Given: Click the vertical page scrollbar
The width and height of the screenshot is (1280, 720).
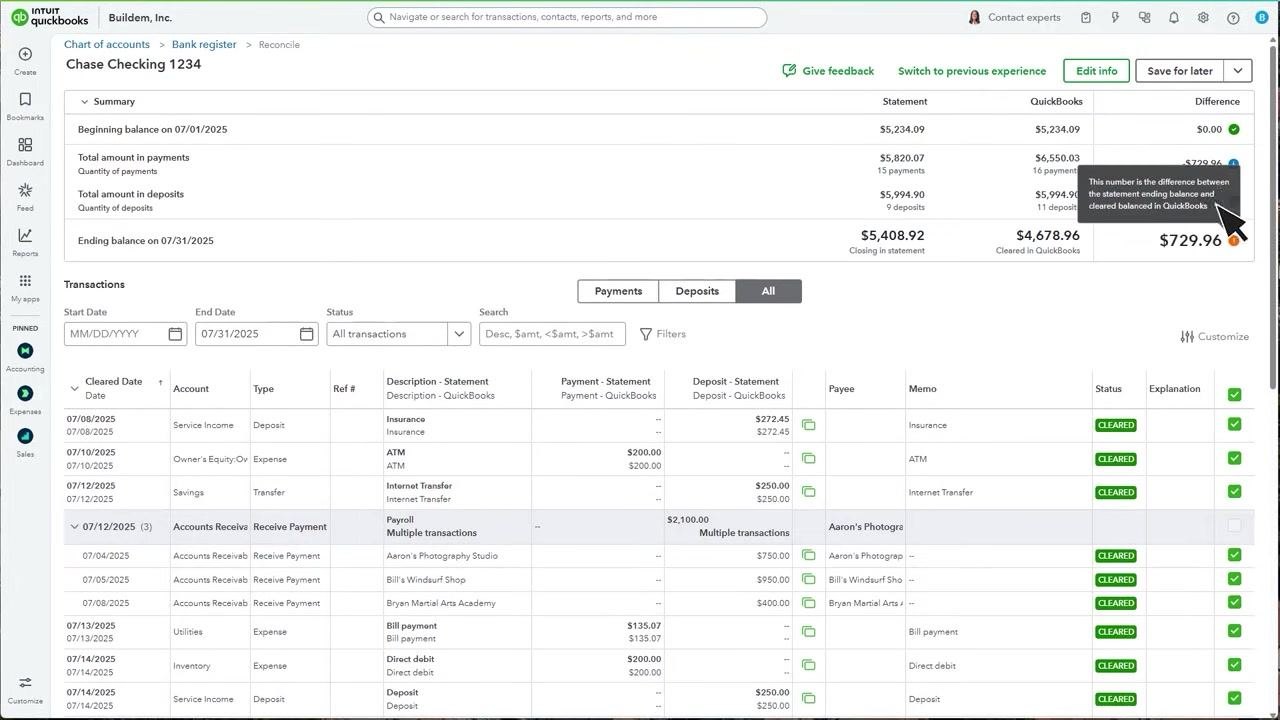Looking at the screenshot, I should (x=1274, y=220).
